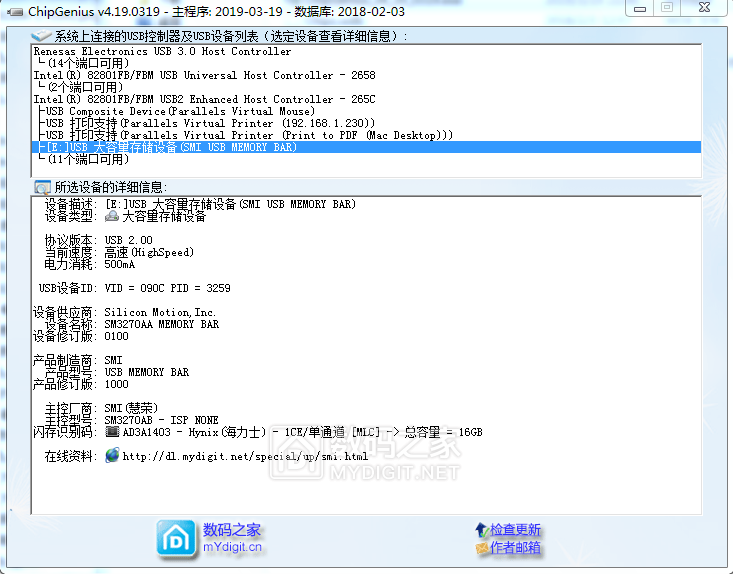Click the device list header computer icon
733x574 pixels.
(x=42, y=36)
